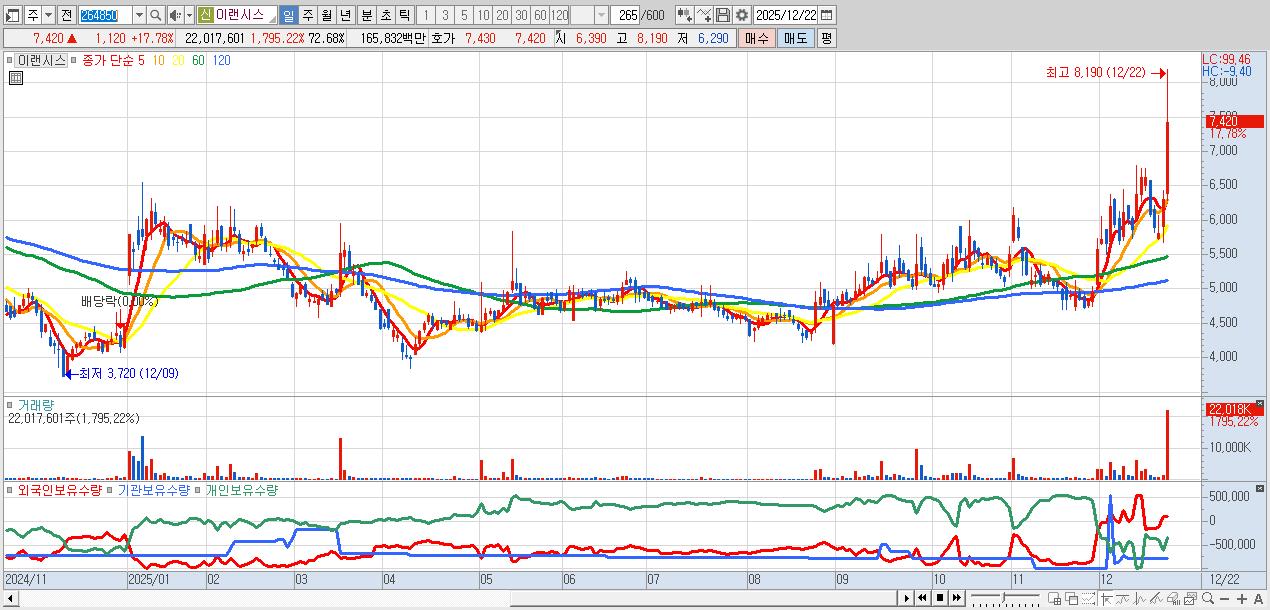Click the grid icon below stock name
Image resolution: width=1270 pixels, height=610 pixels.
(x=14, y=78)
